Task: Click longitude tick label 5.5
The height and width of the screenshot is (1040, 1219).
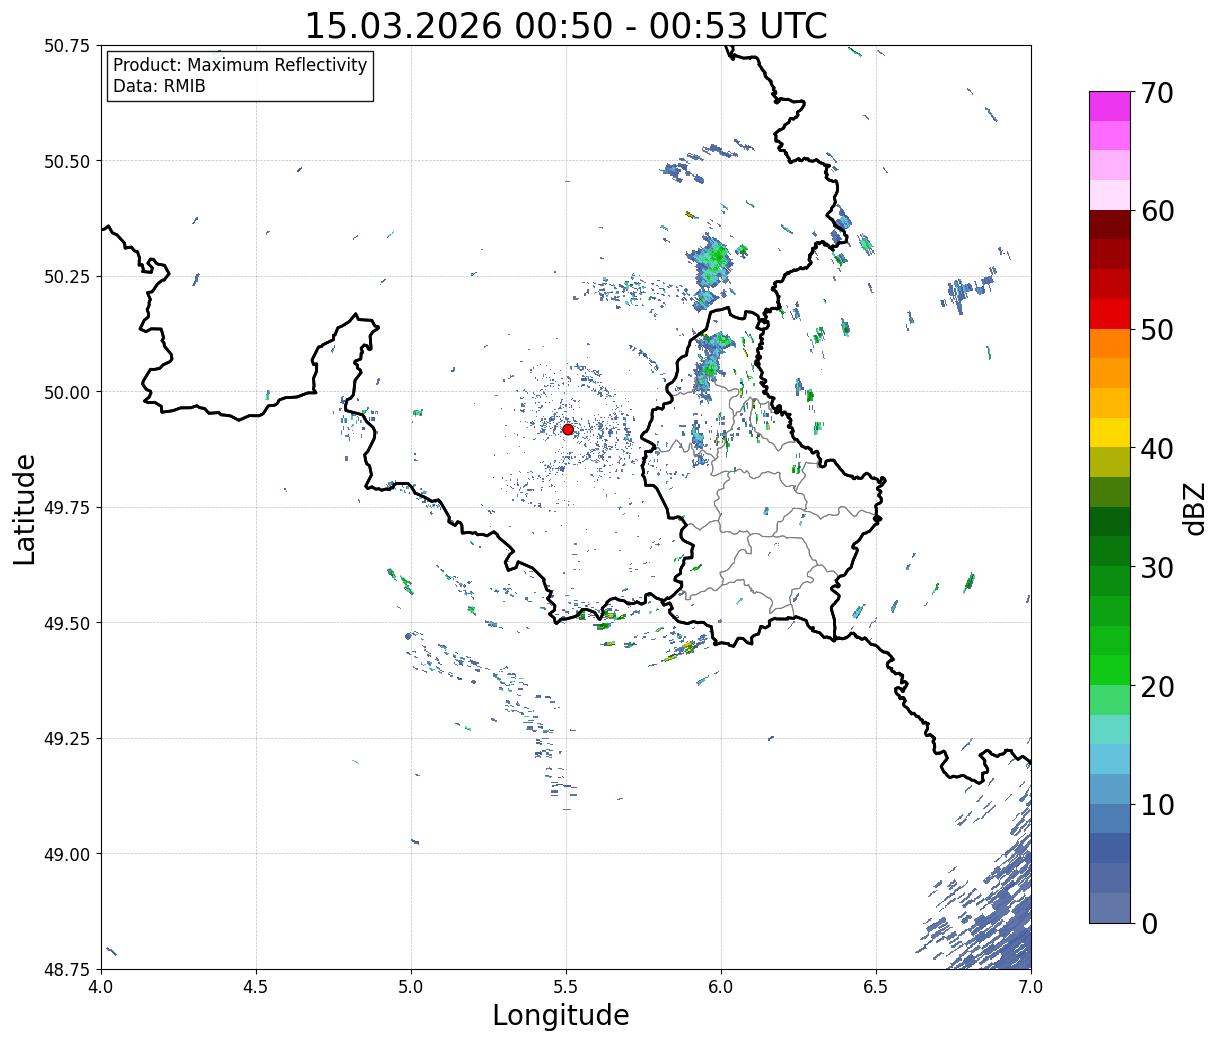Action: 566,987
